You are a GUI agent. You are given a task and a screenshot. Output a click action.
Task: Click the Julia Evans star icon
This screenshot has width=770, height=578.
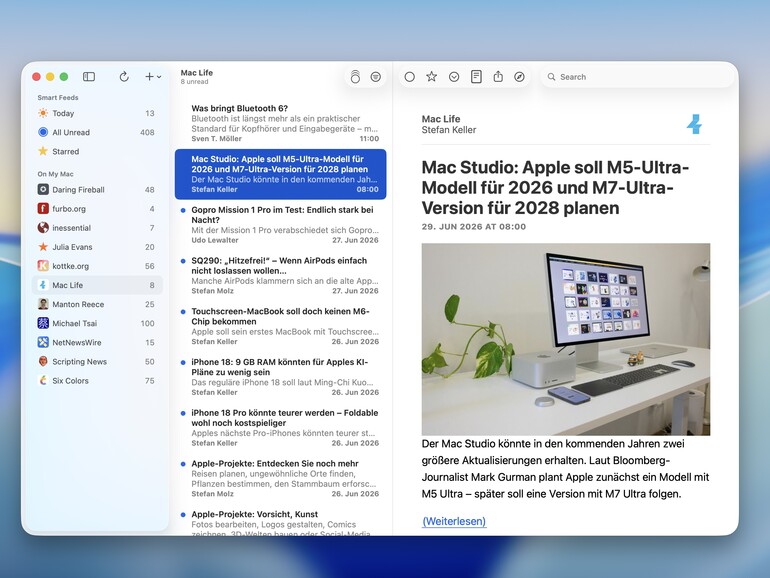[43, 247]
